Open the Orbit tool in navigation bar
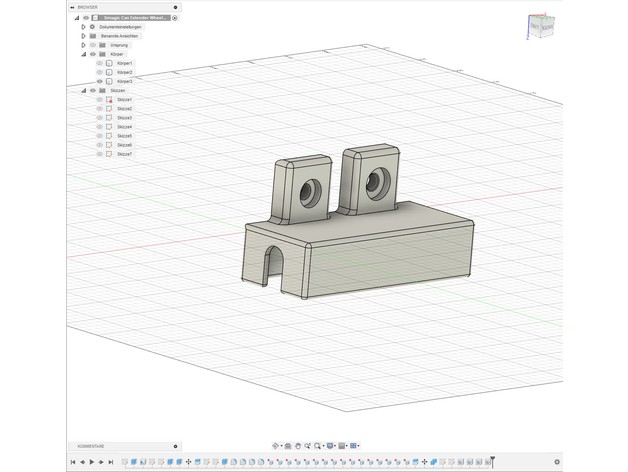628x472 pixels. coord(276,445)
